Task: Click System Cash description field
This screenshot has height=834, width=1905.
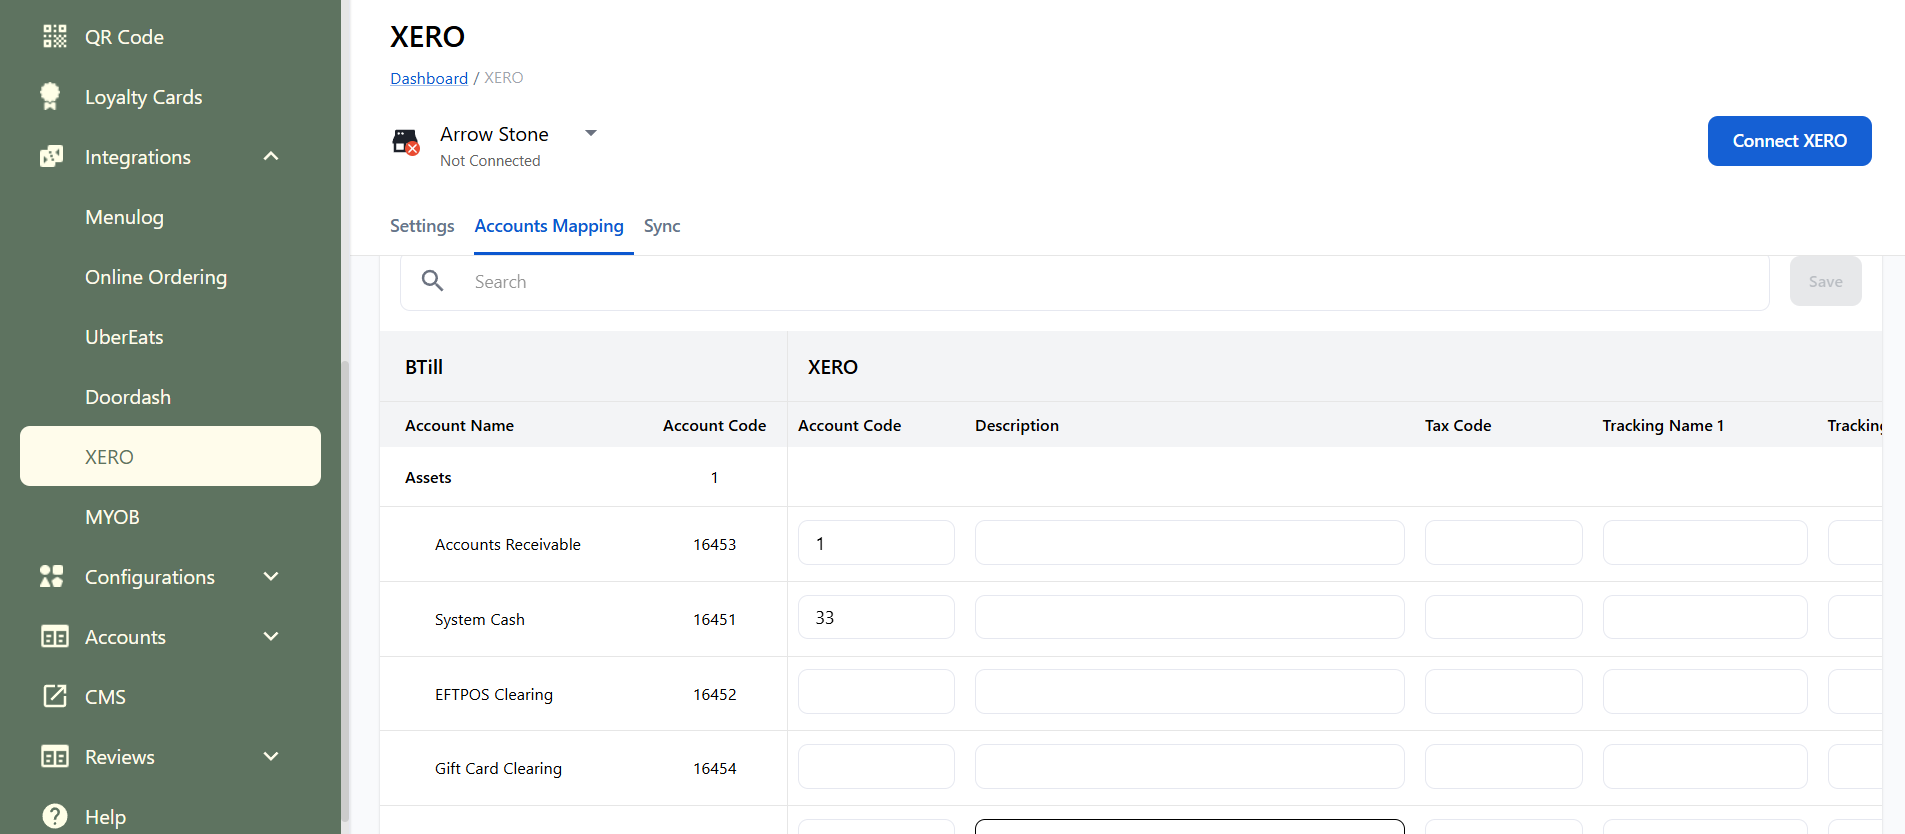Action: [x=1189, y=617]
